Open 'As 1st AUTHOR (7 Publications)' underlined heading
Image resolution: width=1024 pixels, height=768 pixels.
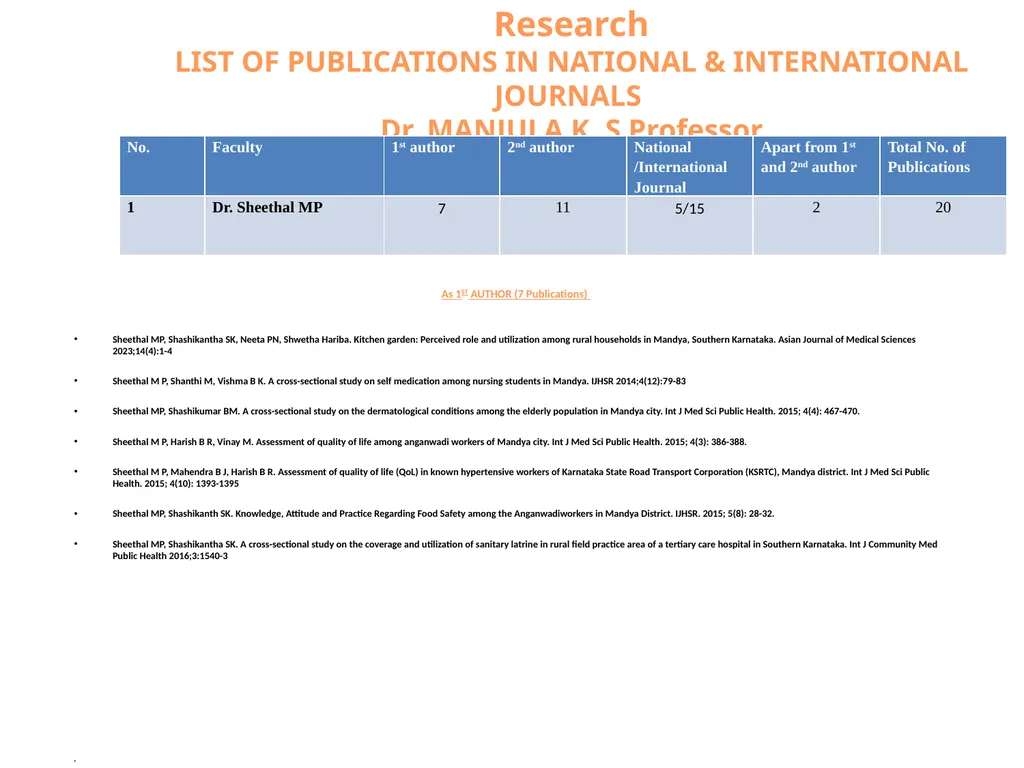click(515, 294)
